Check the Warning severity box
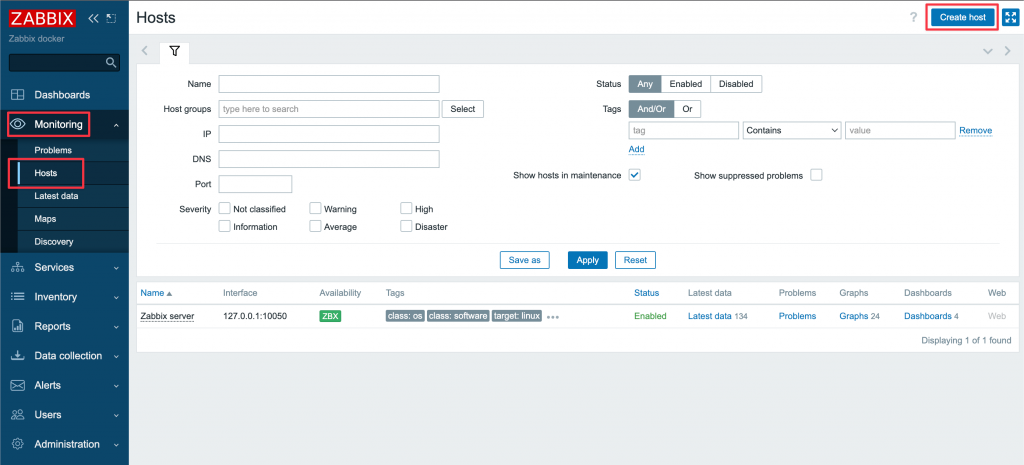Viewport: 1024px width, 465px height. tap(315, 209)
